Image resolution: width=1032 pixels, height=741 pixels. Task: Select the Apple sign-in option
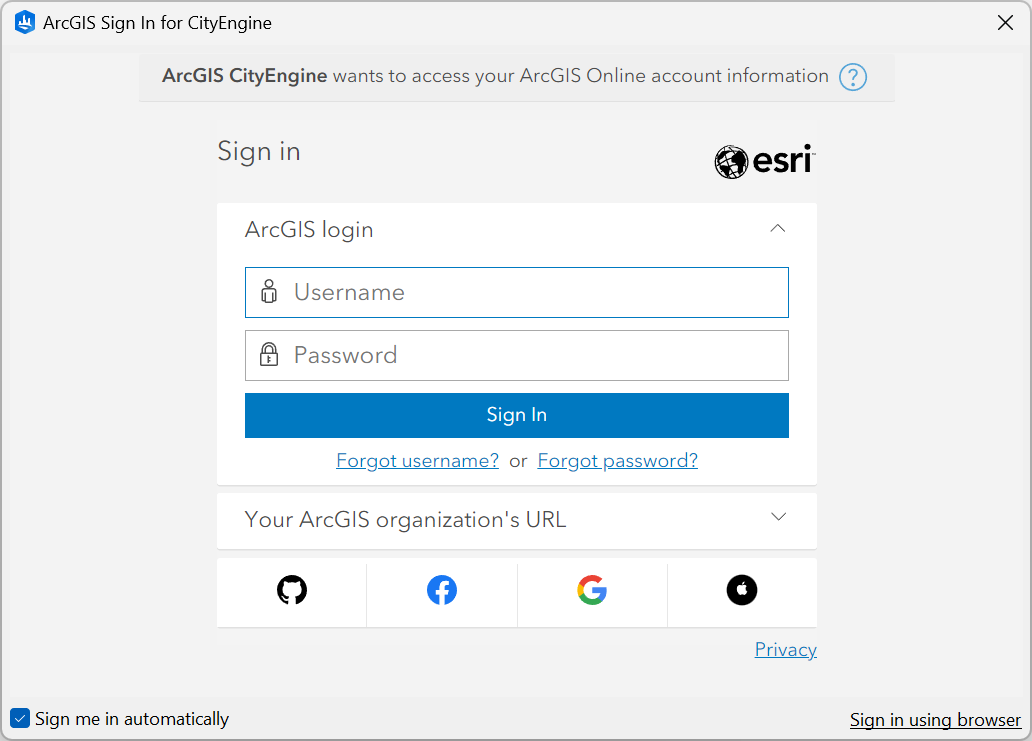pyautogui.click(x=741, y=589)
